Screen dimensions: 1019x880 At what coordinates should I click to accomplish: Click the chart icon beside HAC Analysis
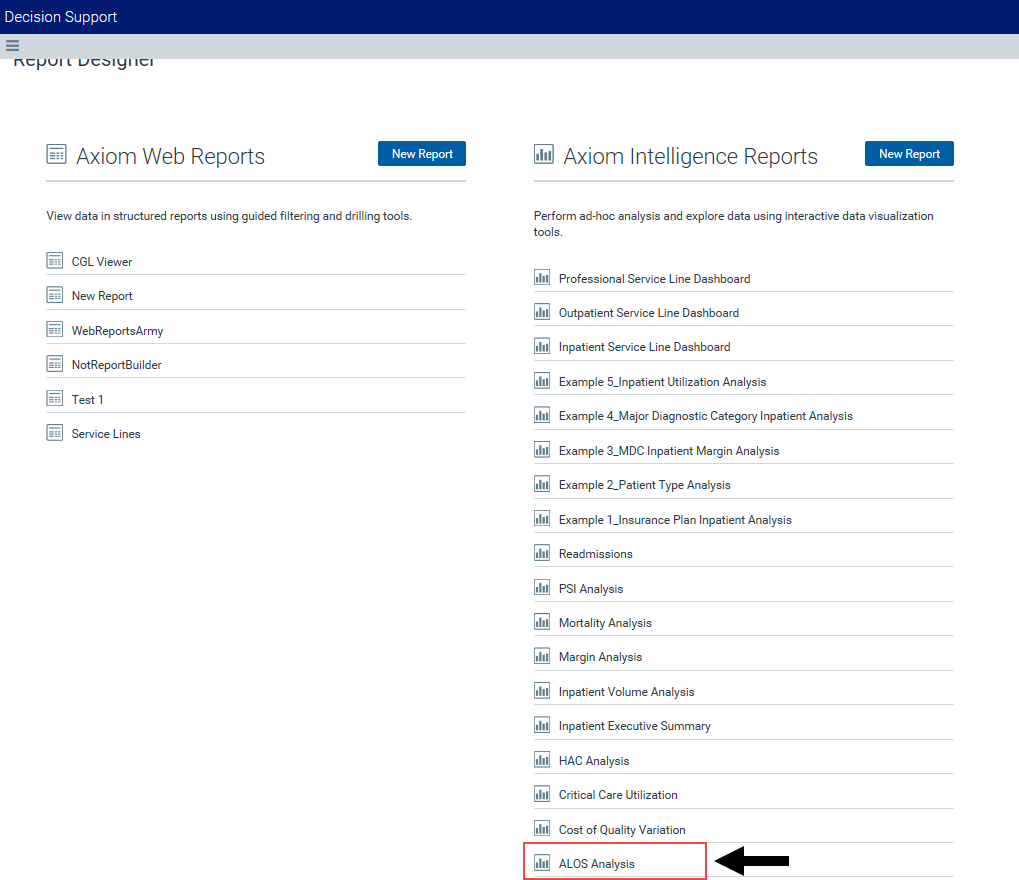point(542,760)
